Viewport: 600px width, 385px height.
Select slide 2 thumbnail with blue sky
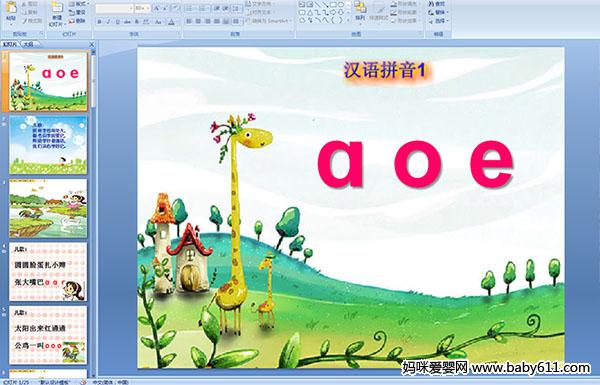[x=48, y=145]
